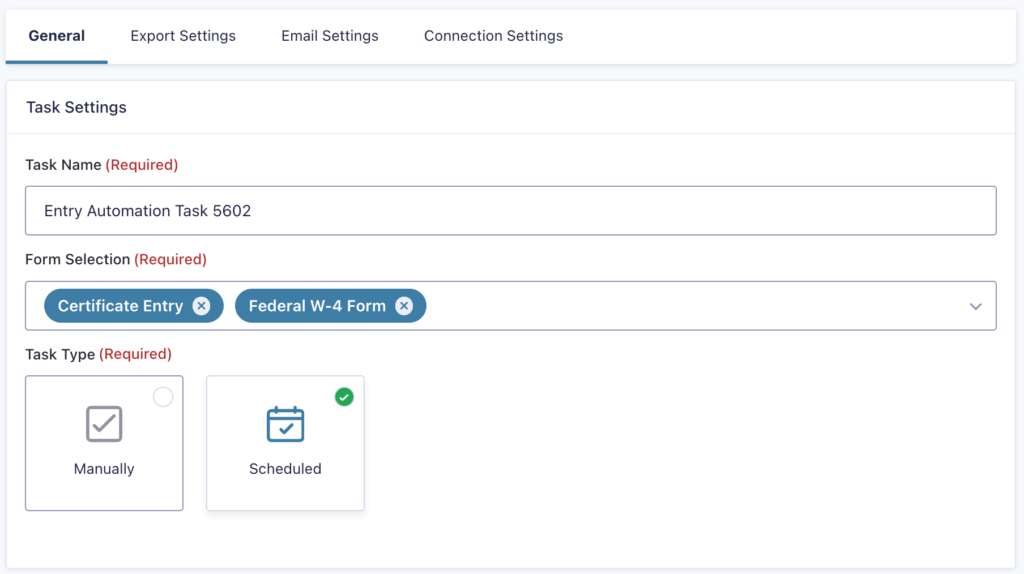The width and height of the screenshot is (1024, 574).
Task: Click the Task Name input field
Action: click(510, 211)
